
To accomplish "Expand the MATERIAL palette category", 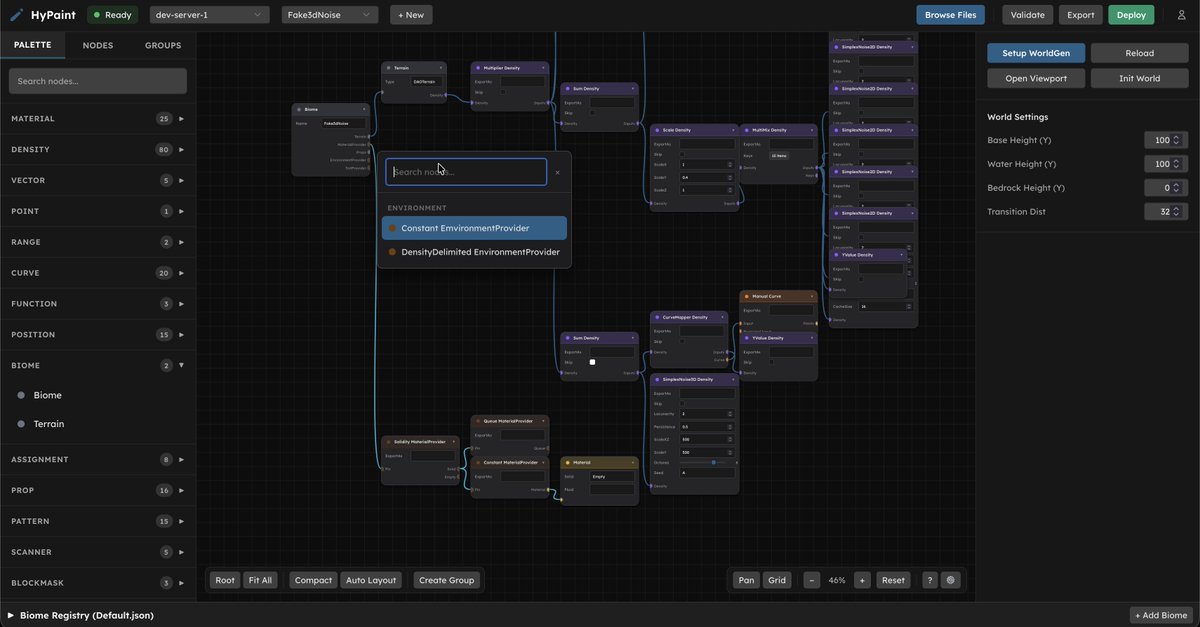I will coord(97,119).
